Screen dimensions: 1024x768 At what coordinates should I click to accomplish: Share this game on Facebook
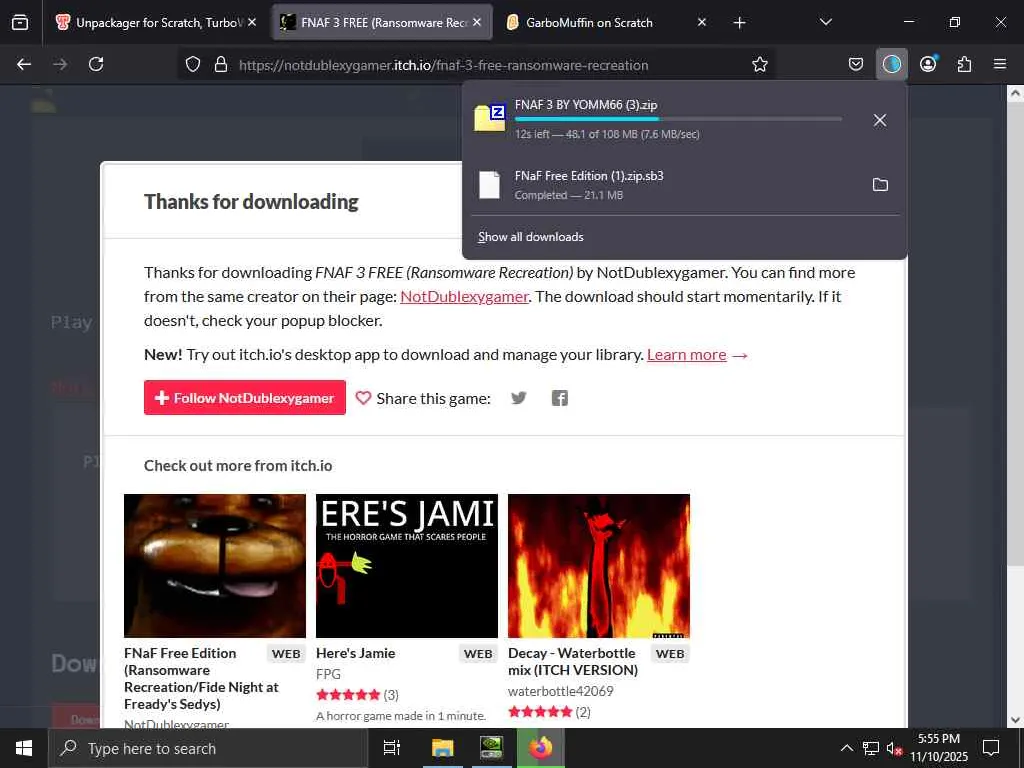pos(560,398)
